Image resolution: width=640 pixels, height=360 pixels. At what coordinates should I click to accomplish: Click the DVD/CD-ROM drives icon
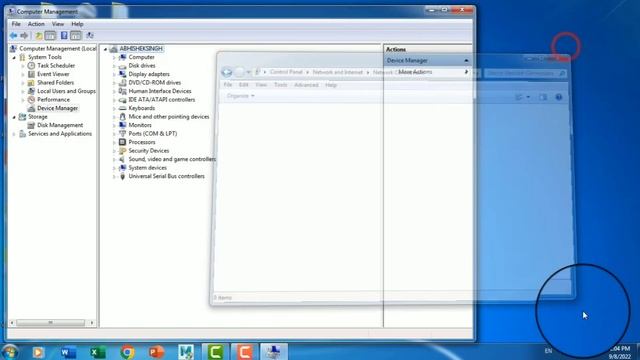point(122,82)
